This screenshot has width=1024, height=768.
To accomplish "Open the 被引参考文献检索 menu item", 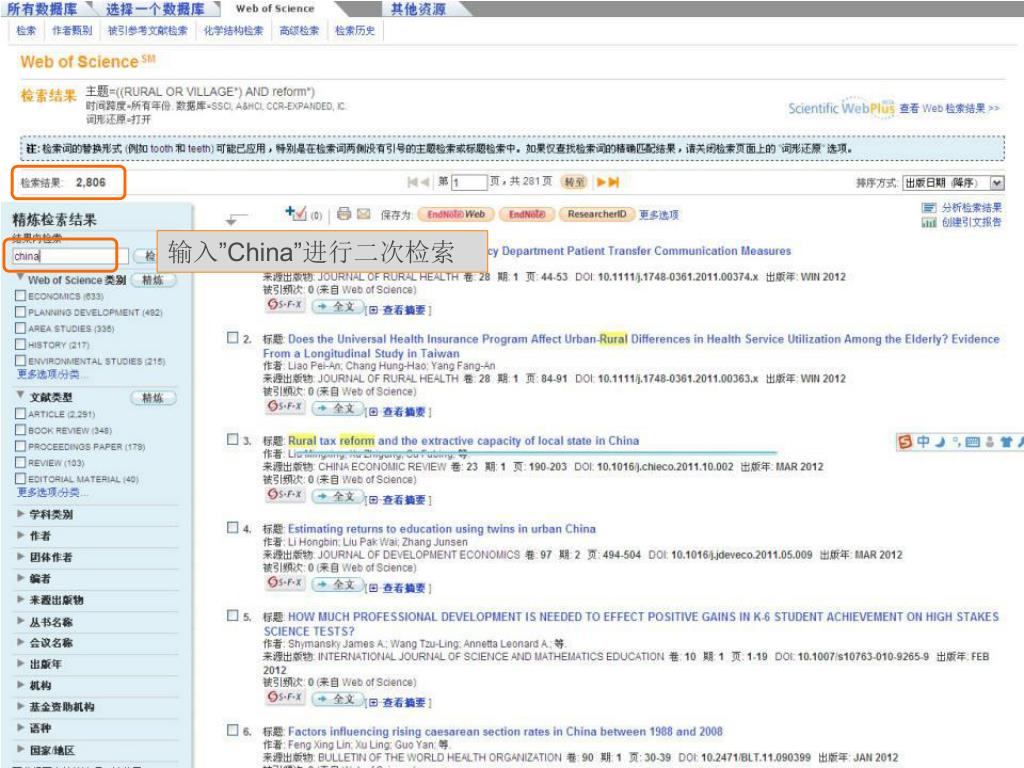I will tap(148, 31).
